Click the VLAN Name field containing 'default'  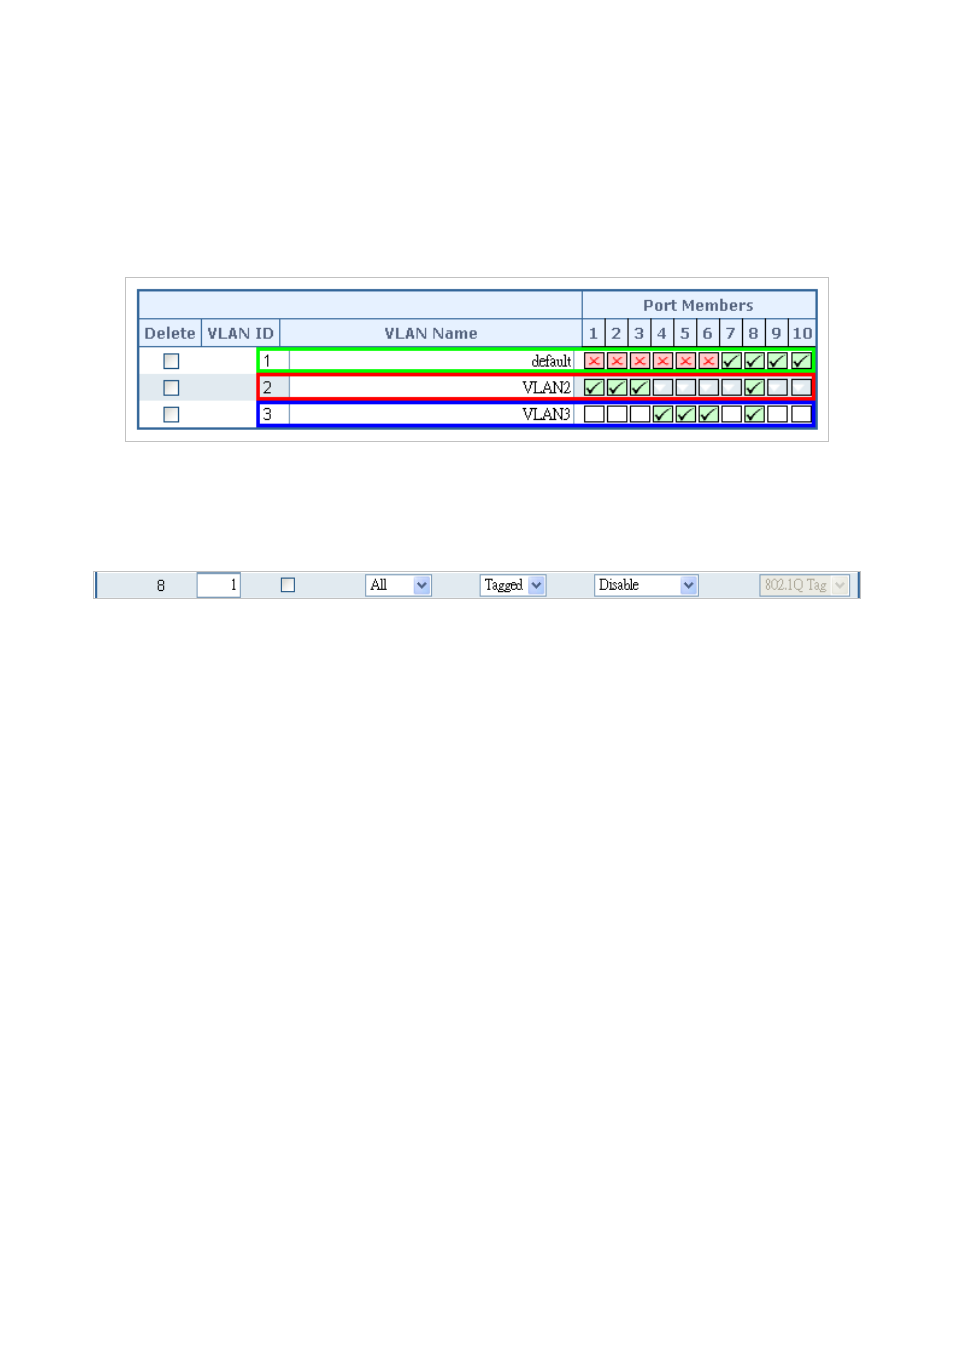click(x=431, y=361)
